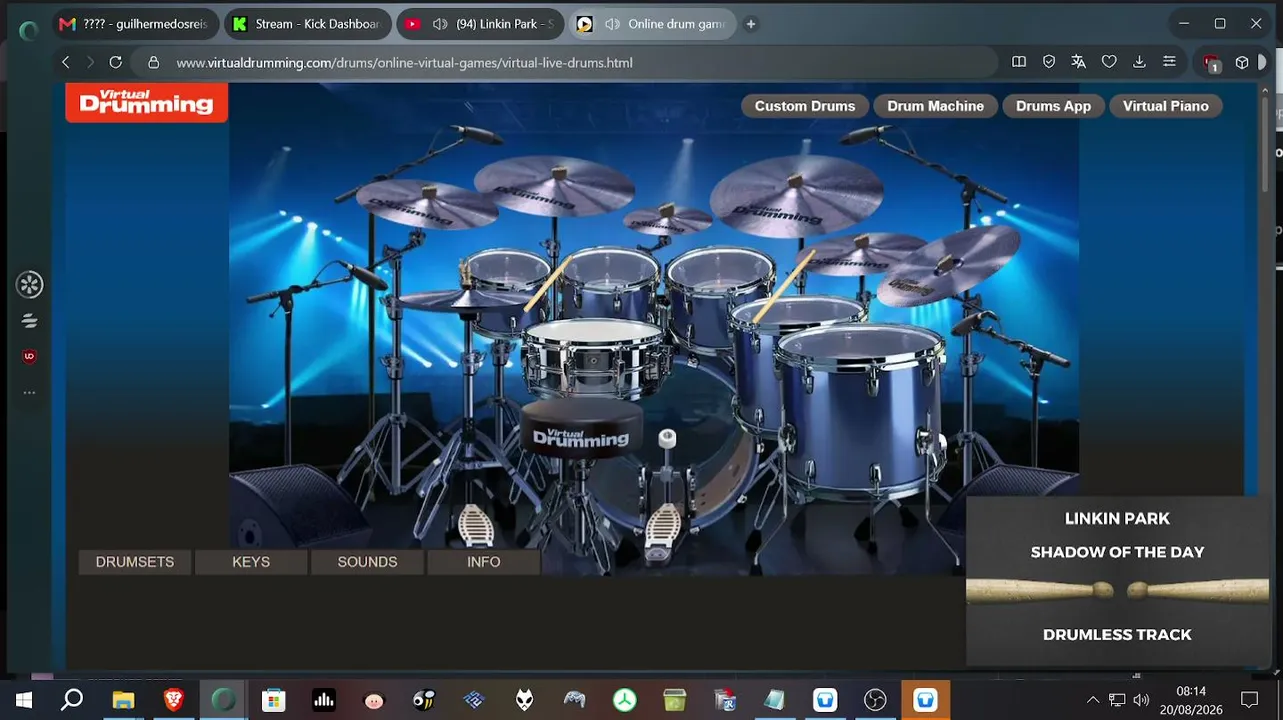Click the shield icon in address bar
The height and width of the screenshot is (720, 1283).
(x=1049, y=62)
